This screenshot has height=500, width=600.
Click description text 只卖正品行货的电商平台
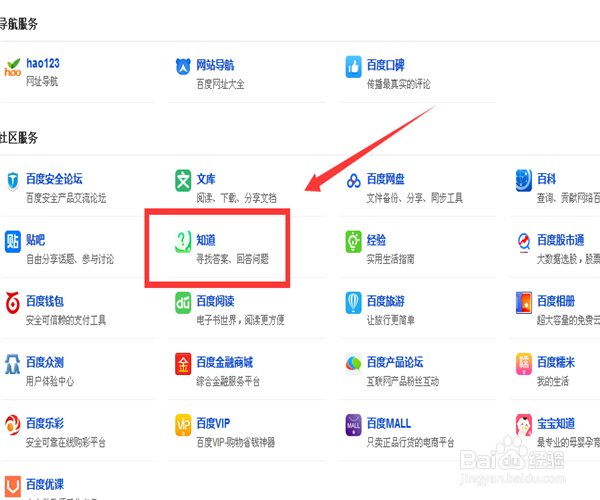[x=410, y=442]
